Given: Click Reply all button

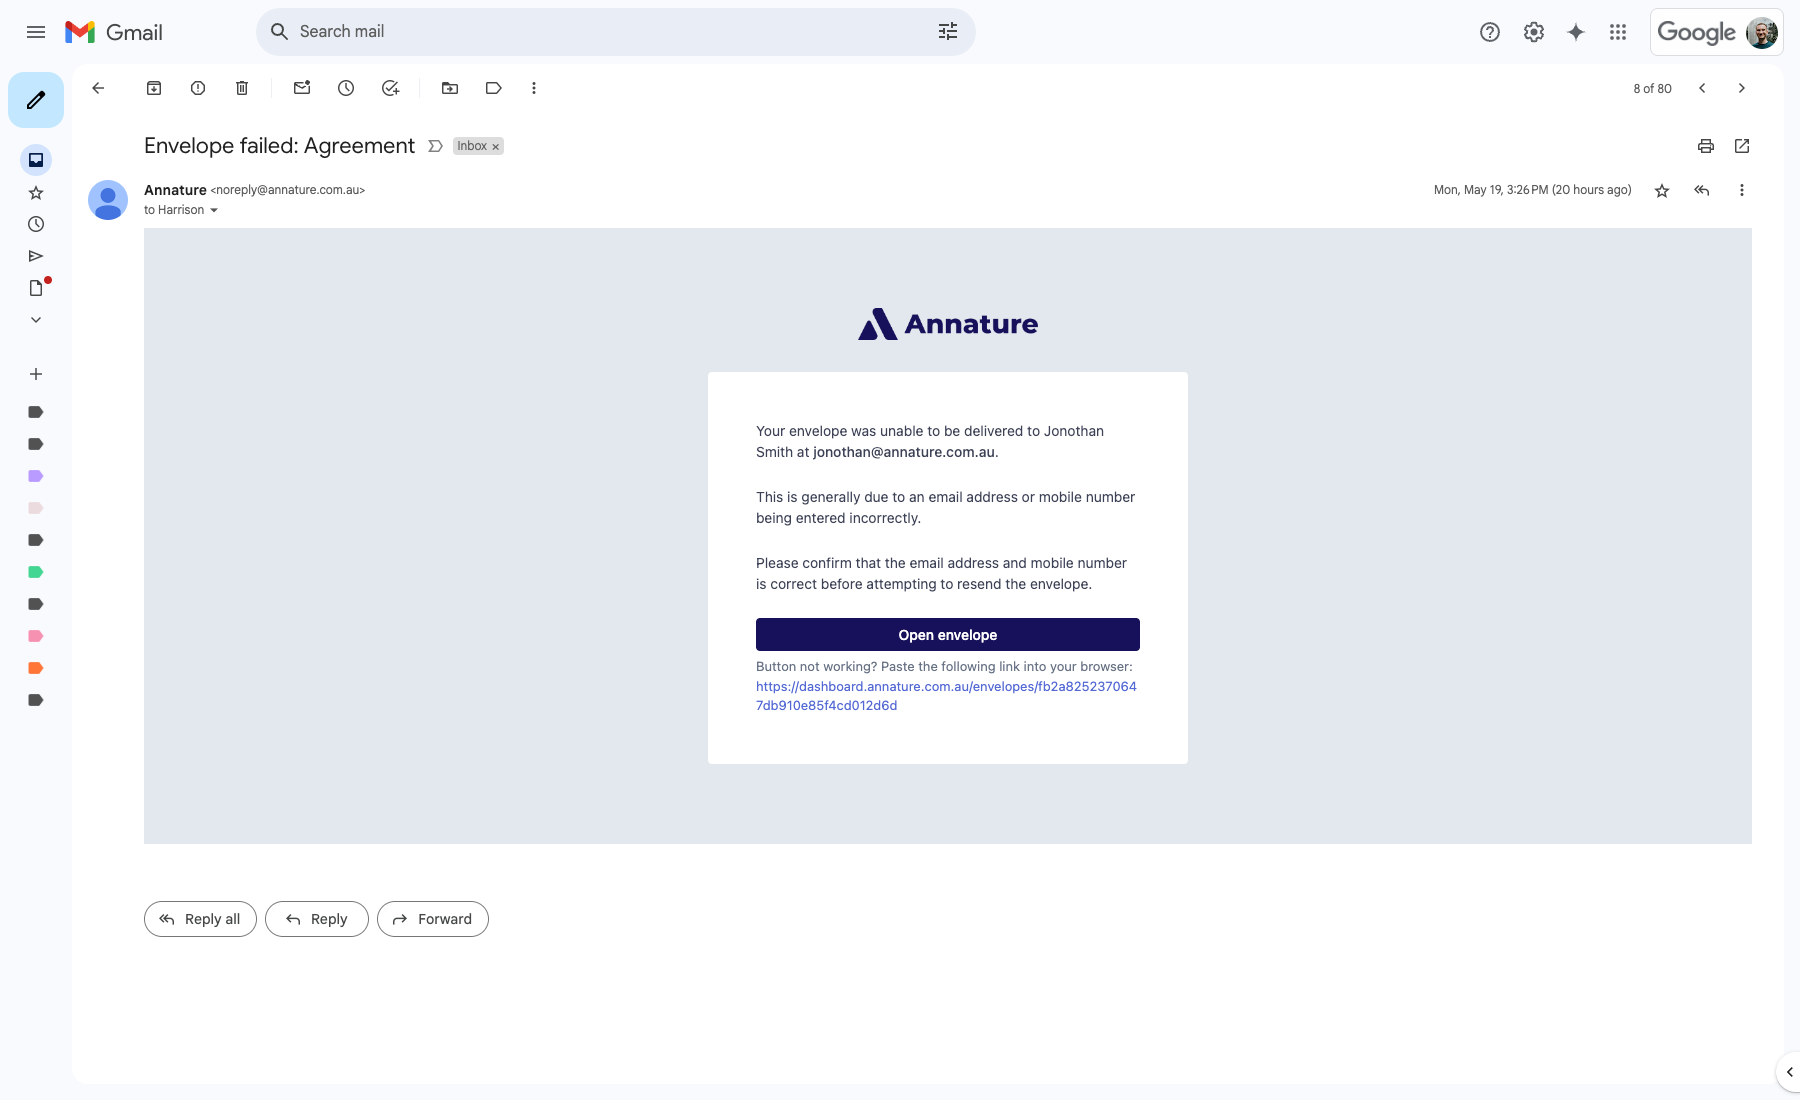Looking at the screenshot, I should click(200, 919).
